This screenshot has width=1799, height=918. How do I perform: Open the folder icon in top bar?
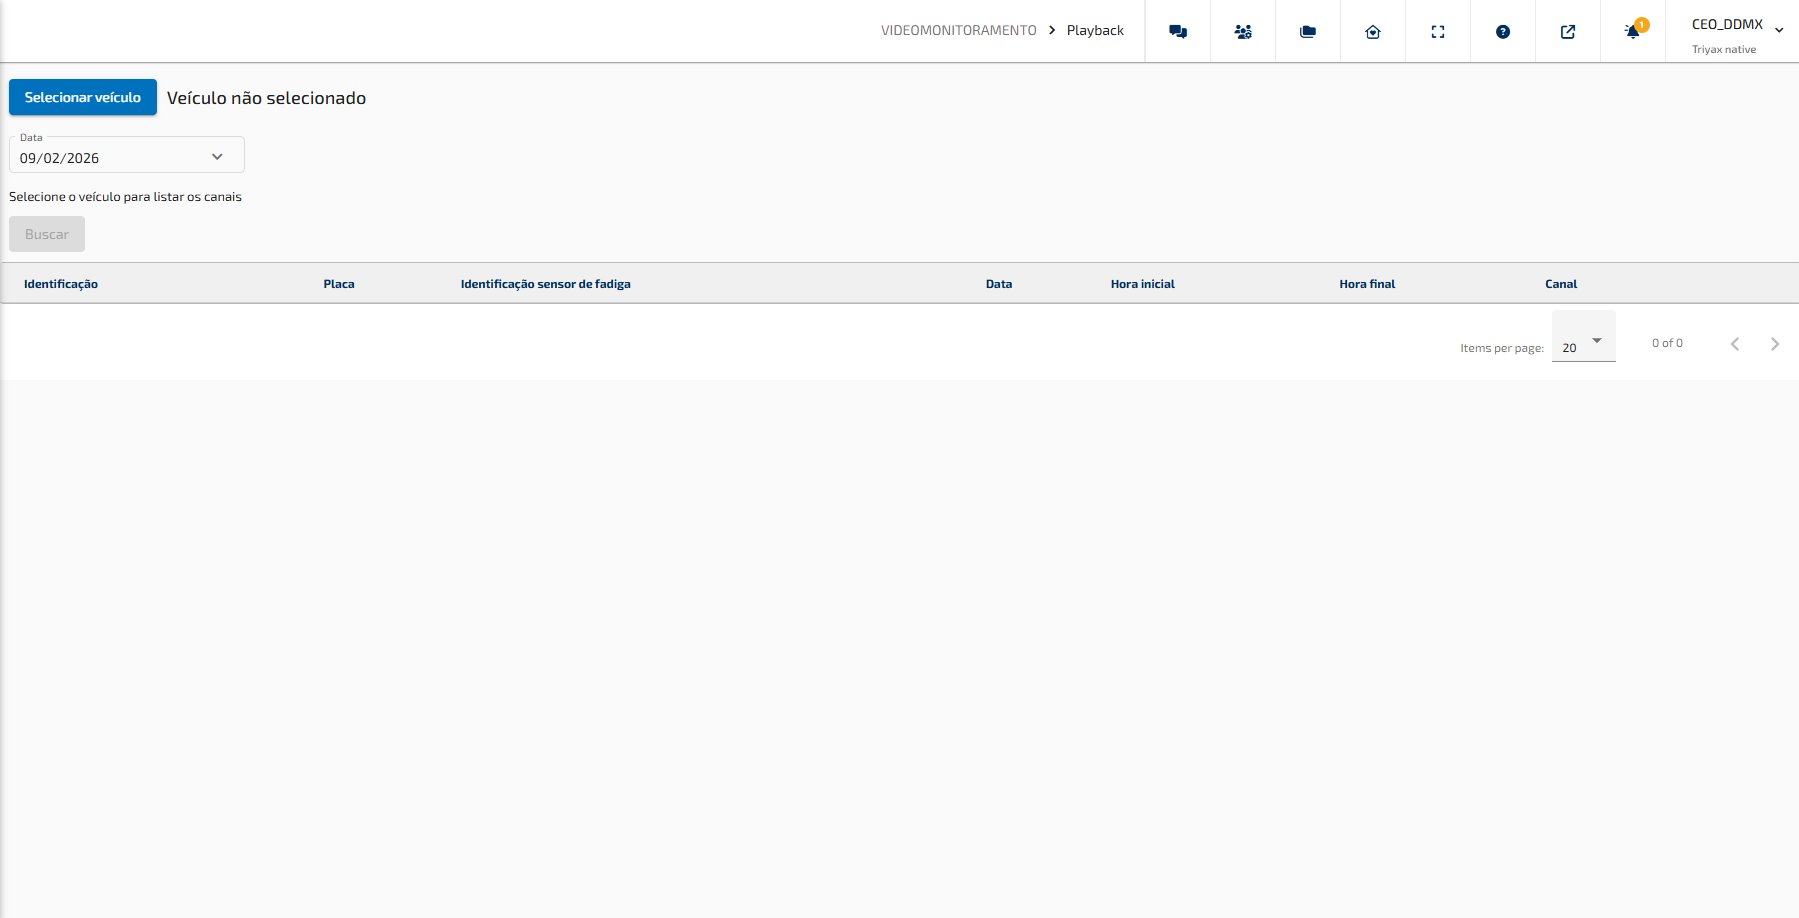pyautogui.click(x=1308, y=32)
